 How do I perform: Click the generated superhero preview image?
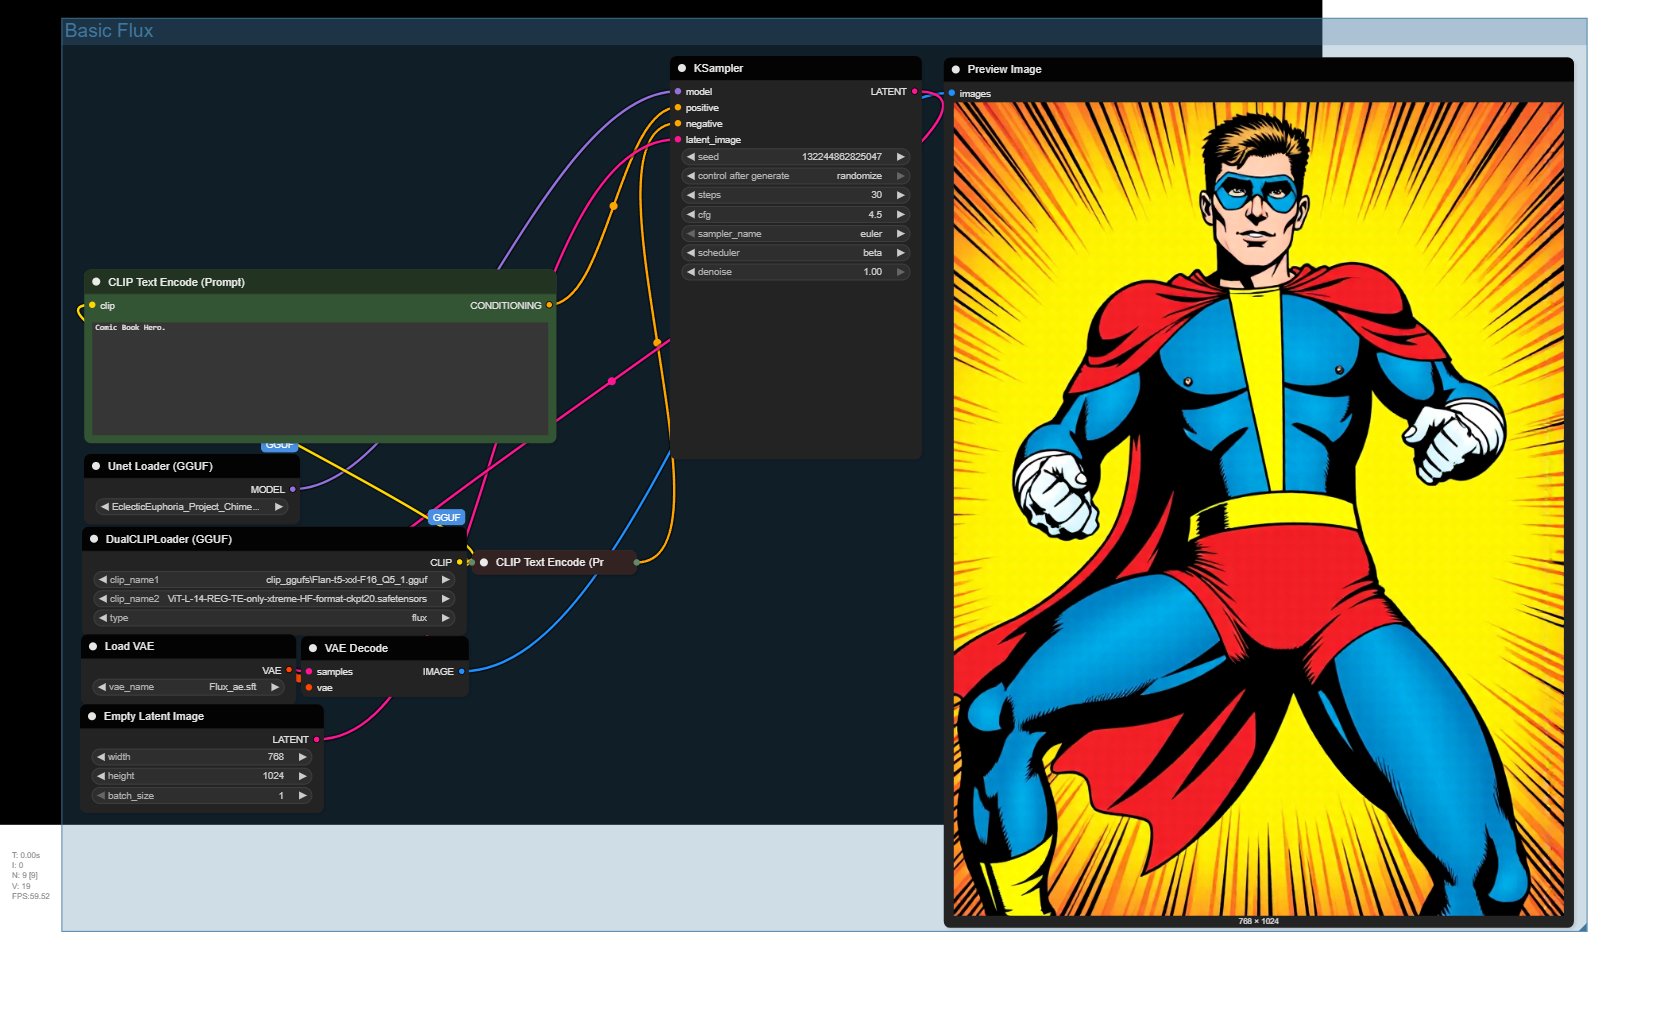[x=1258, y=508]
